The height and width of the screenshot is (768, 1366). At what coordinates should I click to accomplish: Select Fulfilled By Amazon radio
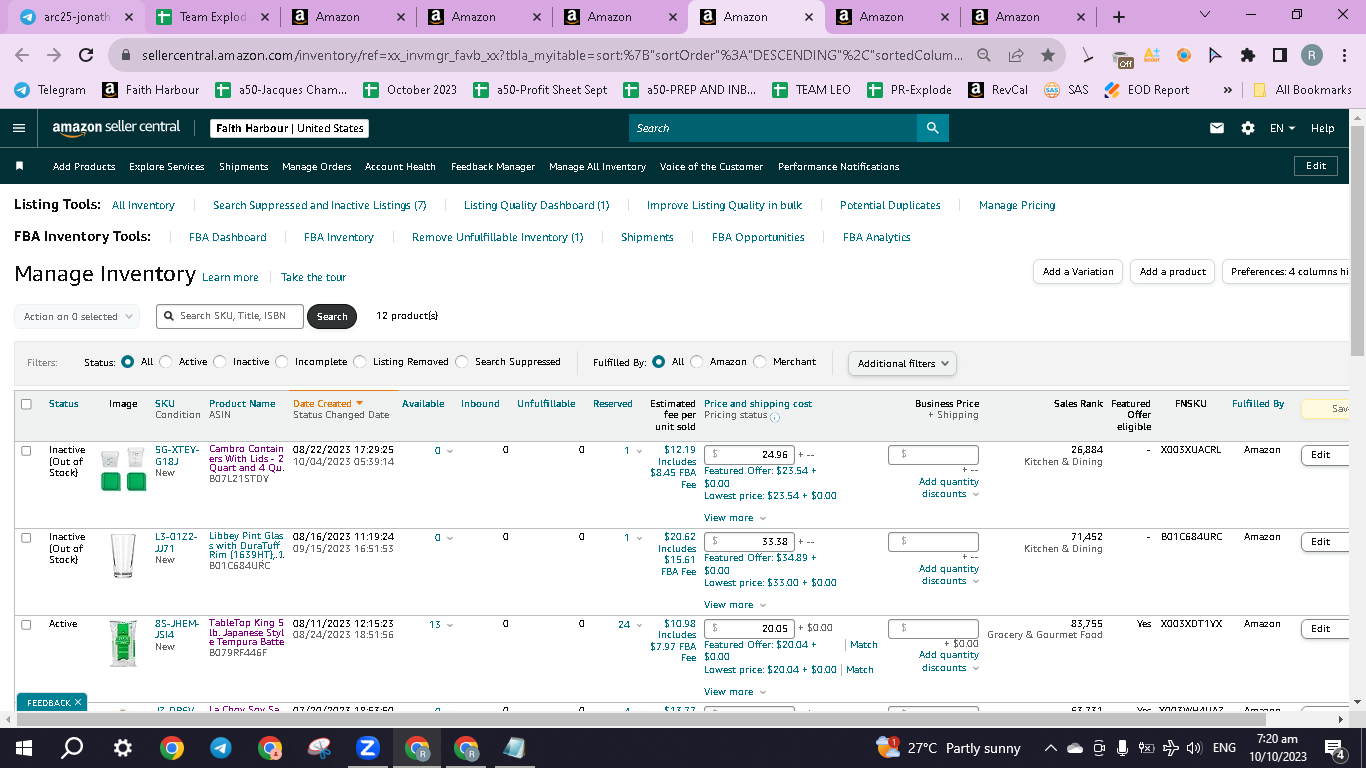coord(697,362)
